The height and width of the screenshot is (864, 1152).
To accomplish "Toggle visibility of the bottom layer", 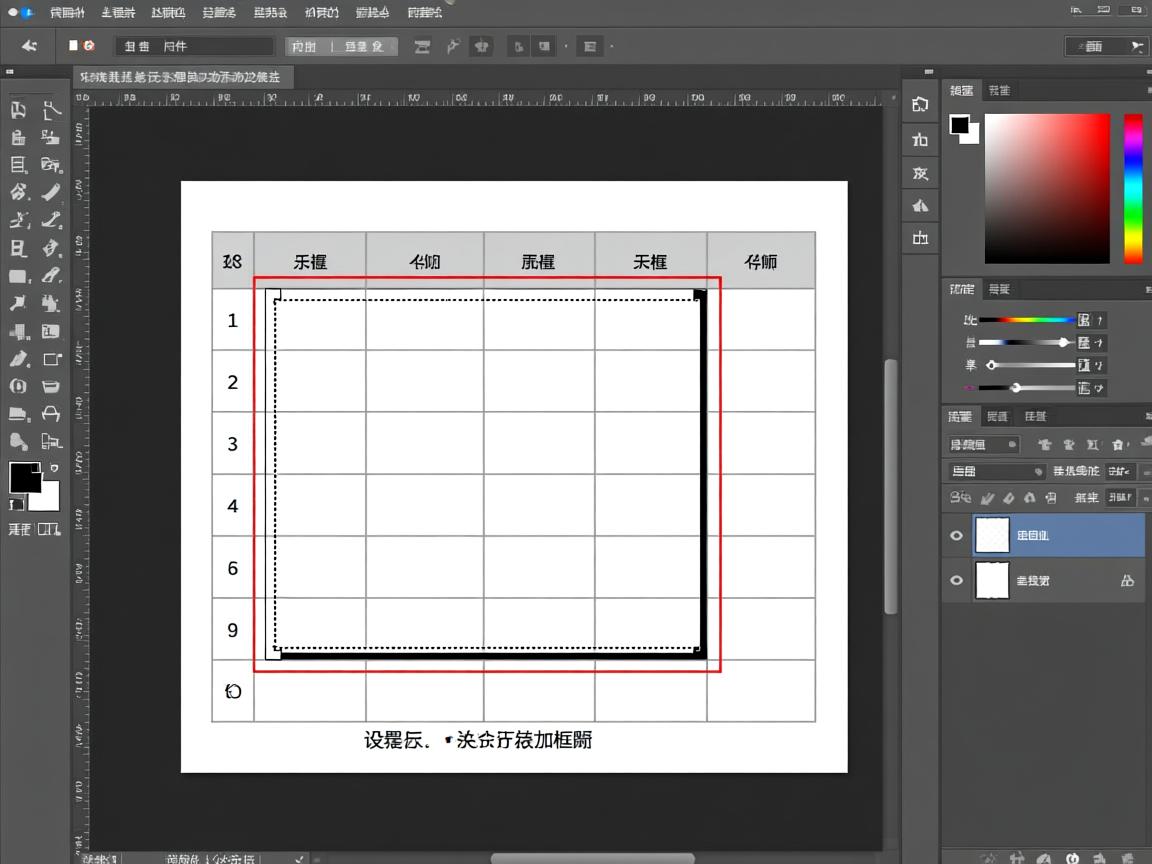I will point(956,580).
